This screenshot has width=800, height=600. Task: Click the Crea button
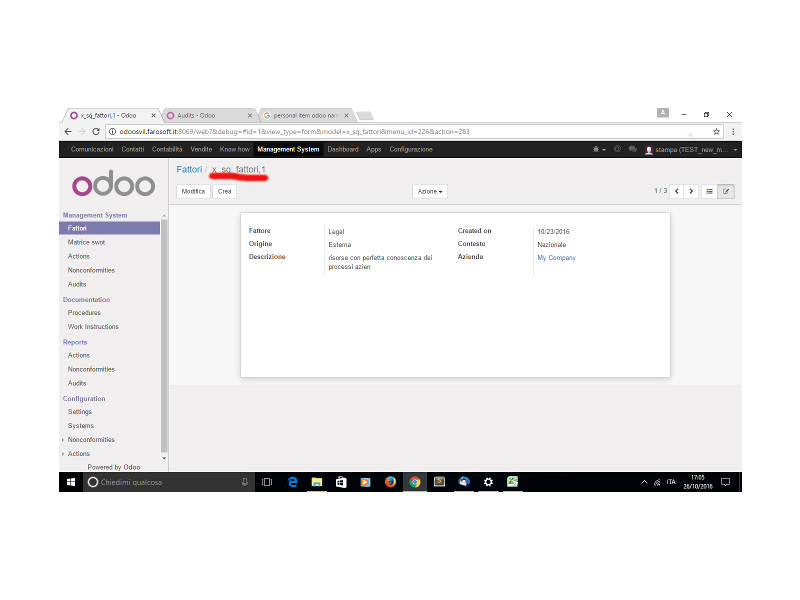pos(224,191)
